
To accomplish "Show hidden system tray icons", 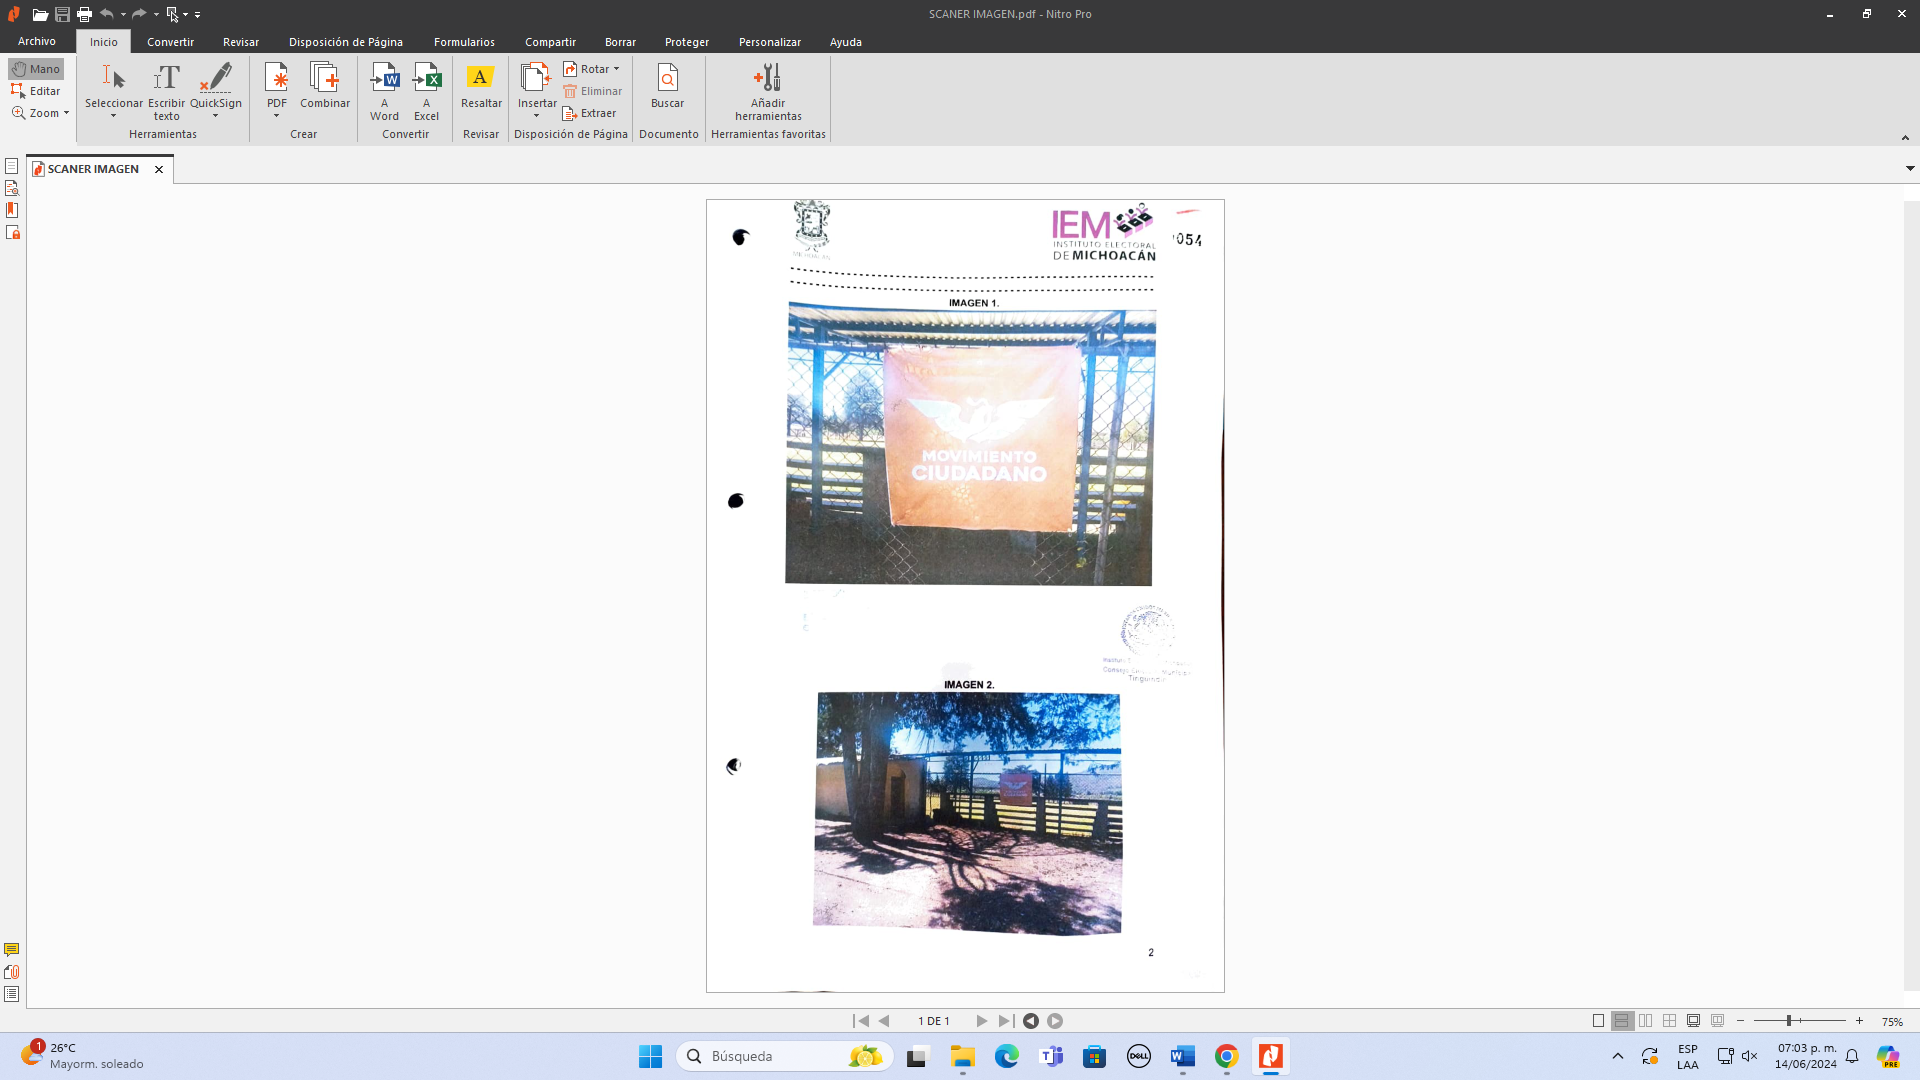I will click(1617, 1056).
